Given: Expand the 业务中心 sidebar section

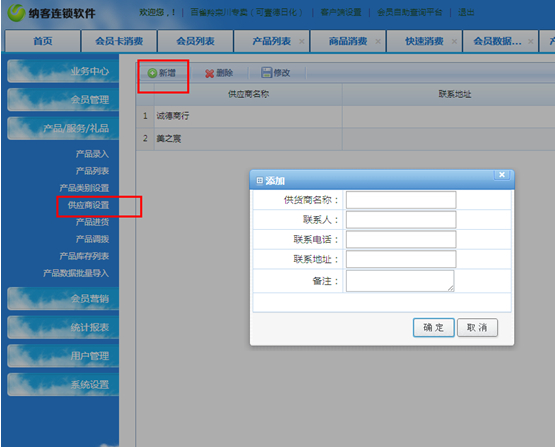Looking at the screenshot, I should tap(63, 71).
